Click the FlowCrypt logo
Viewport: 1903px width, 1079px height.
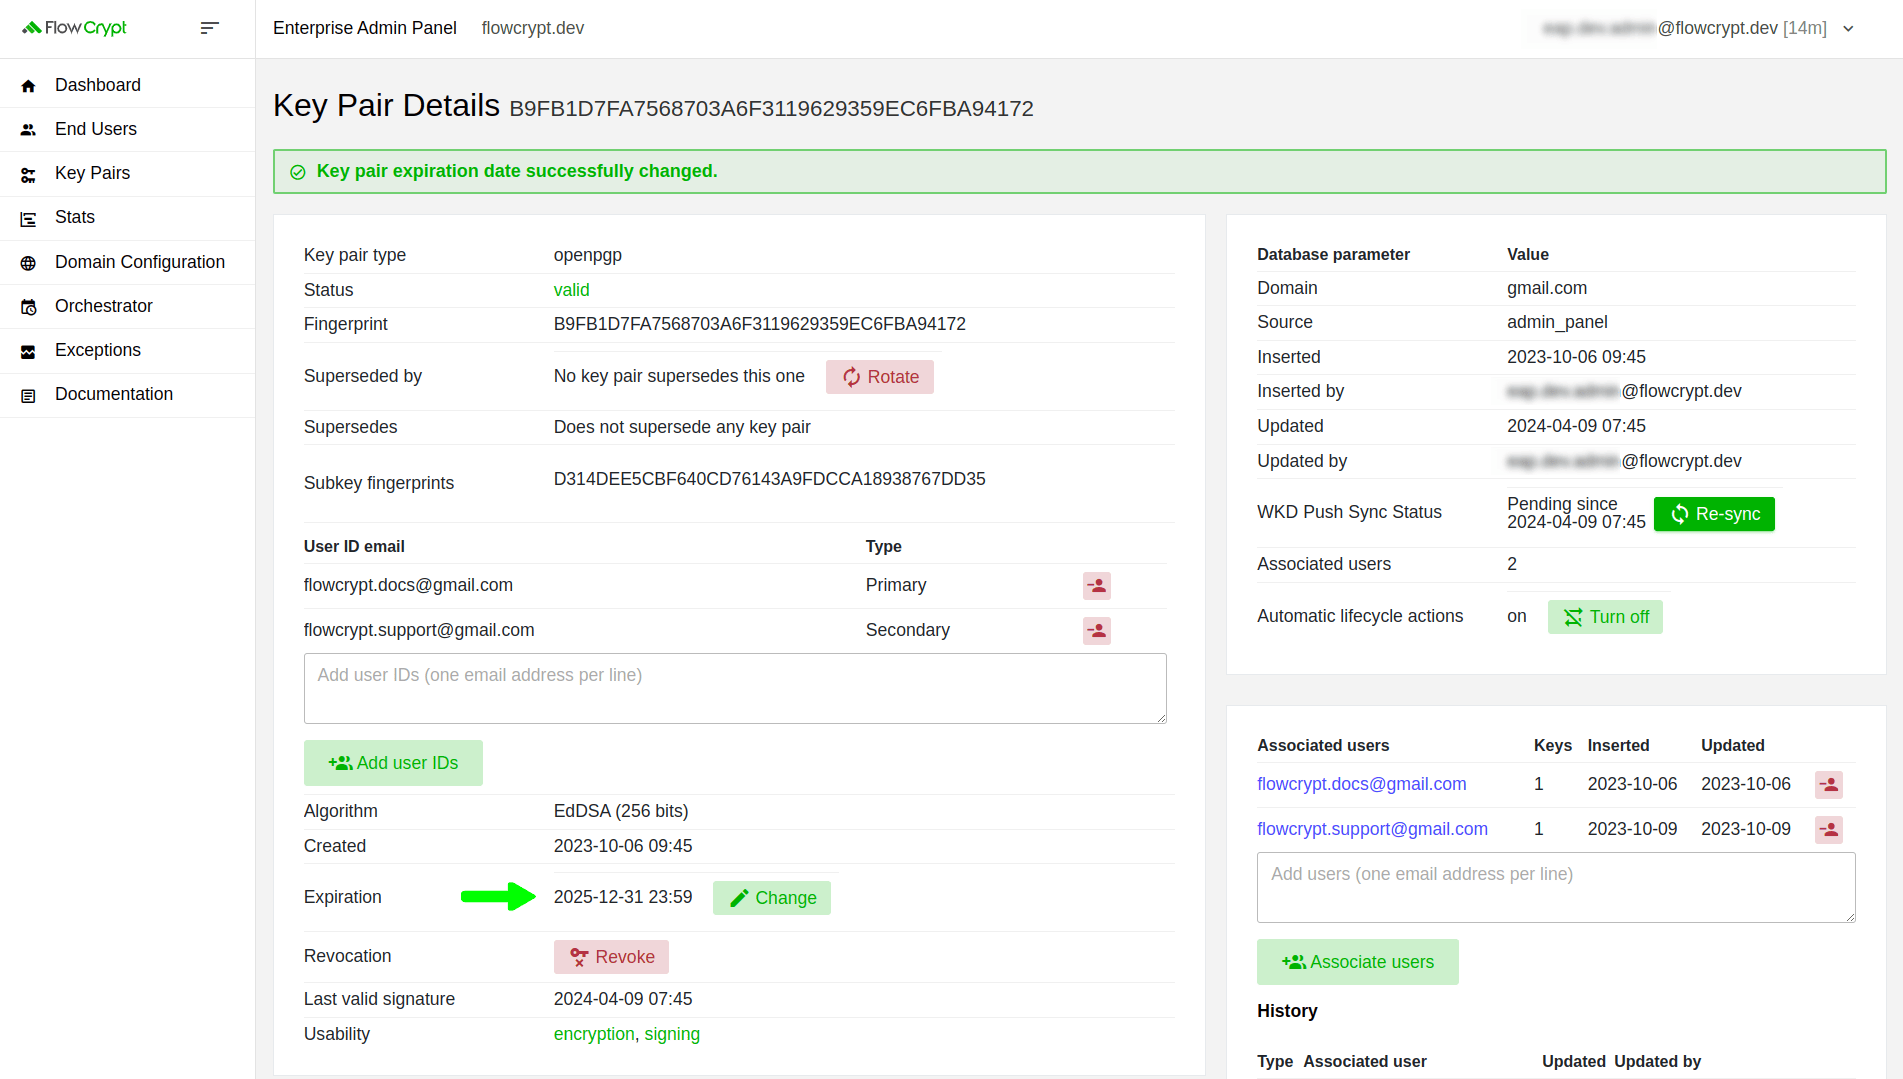(x=75, y=28)
